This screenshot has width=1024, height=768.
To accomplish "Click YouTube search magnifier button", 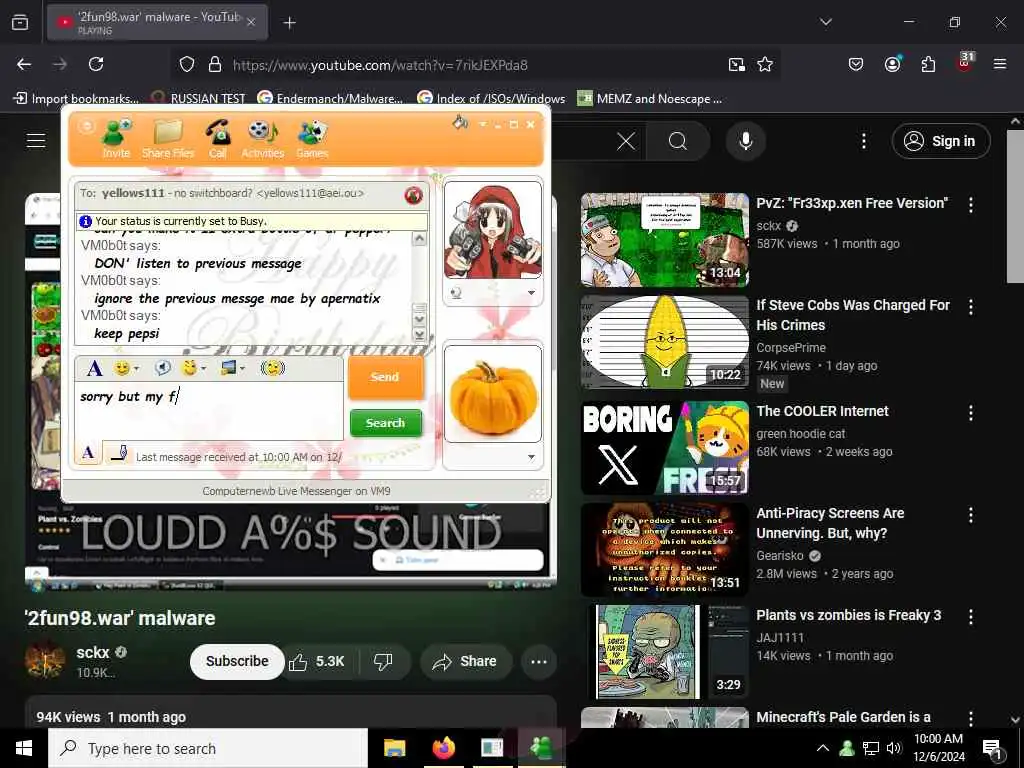I will tap(678, 141).
